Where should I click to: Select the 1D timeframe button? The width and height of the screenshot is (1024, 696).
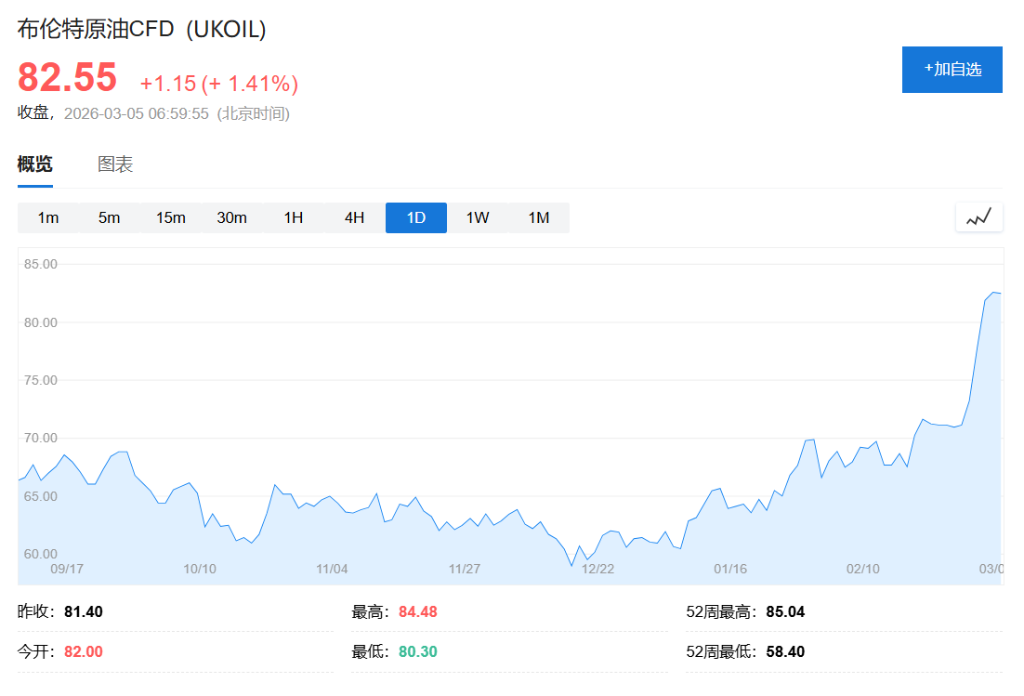coord(415,216)
